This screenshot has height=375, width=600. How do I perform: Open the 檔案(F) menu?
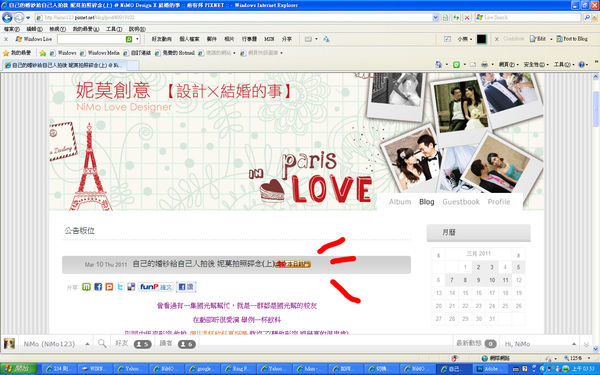pyautogui.click(x=11, y=29)
